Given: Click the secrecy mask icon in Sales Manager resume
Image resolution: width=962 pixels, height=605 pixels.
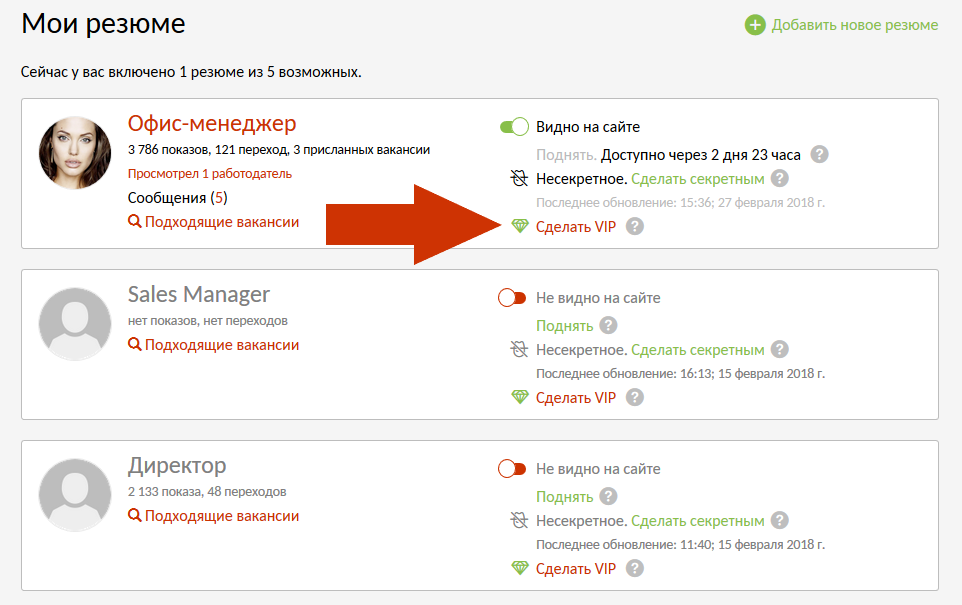Looking at the screenshot, I should (519, 350).
